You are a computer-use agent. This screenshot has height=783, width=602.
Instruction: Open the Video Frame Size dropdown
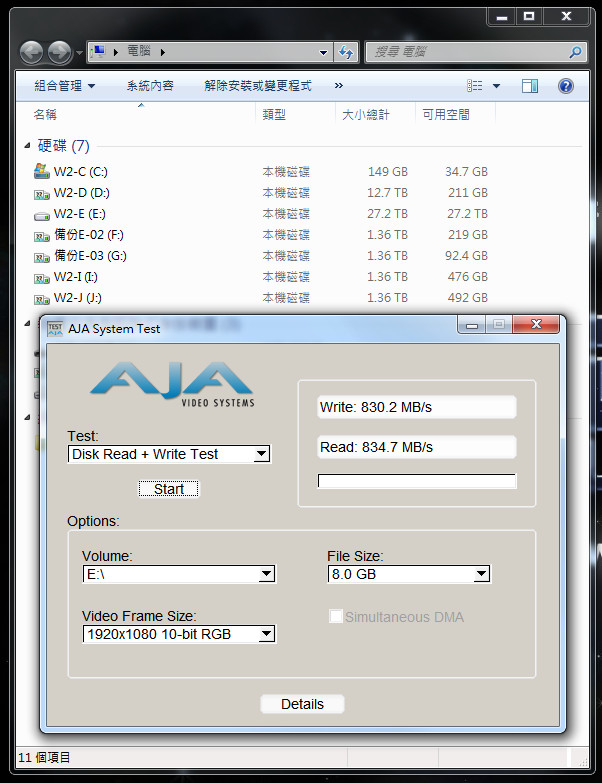(x=179, y=634)
